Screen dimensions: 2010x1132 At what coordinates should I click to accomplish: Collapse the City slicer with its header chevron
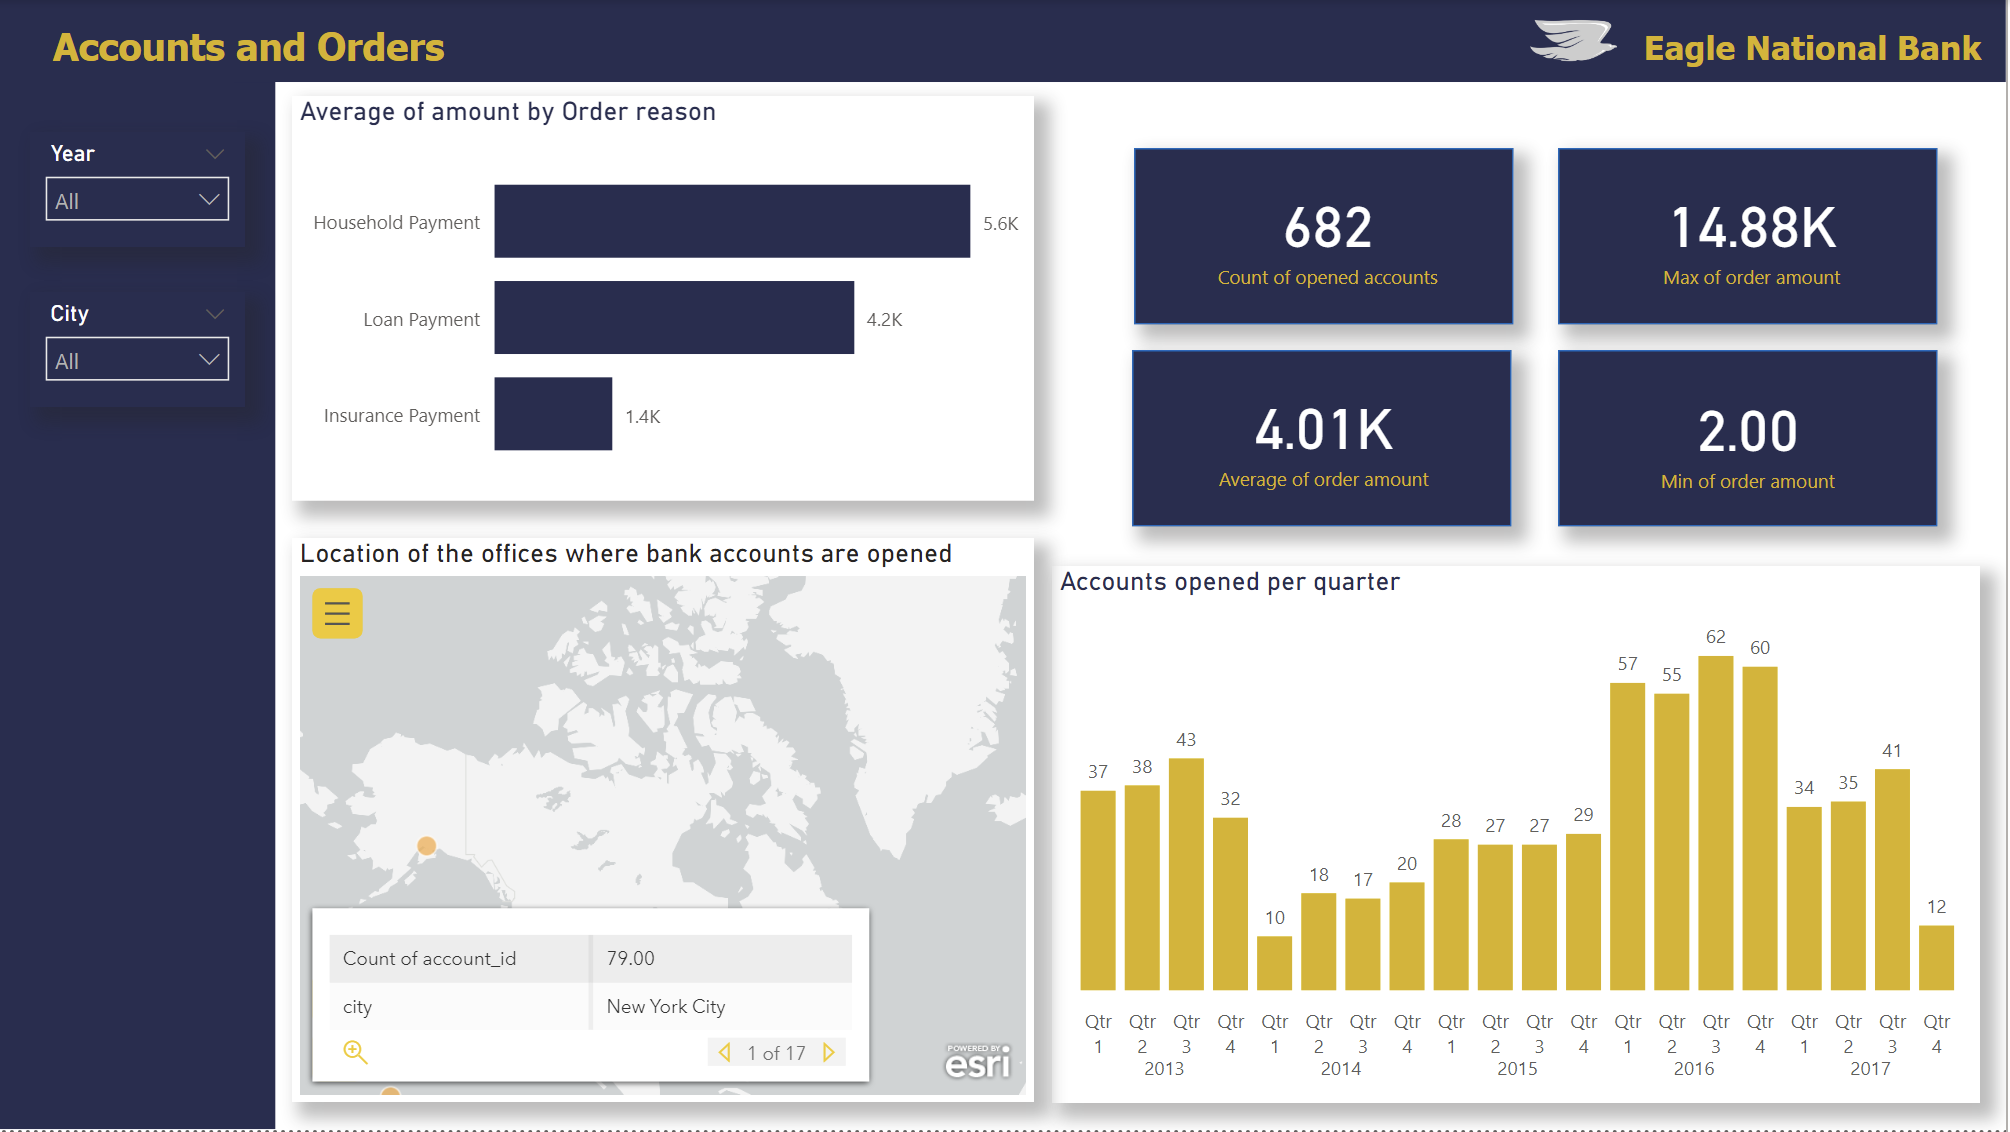(213, 313)
